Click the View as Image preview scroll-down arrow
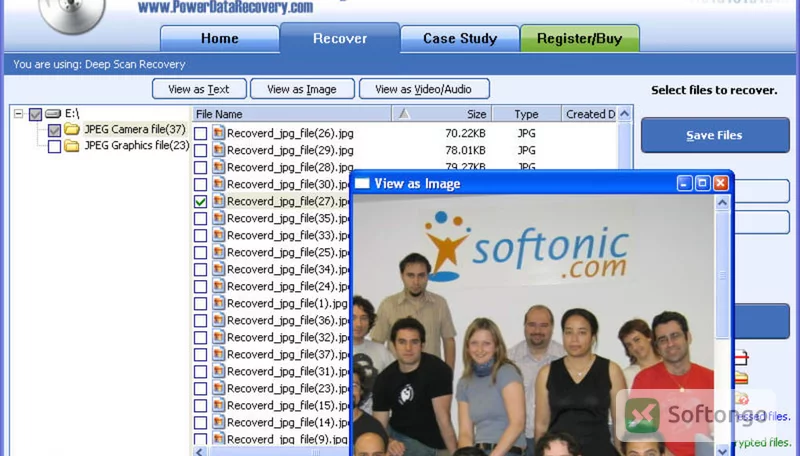This screenshot has height=456, width=800. point(722,450)
